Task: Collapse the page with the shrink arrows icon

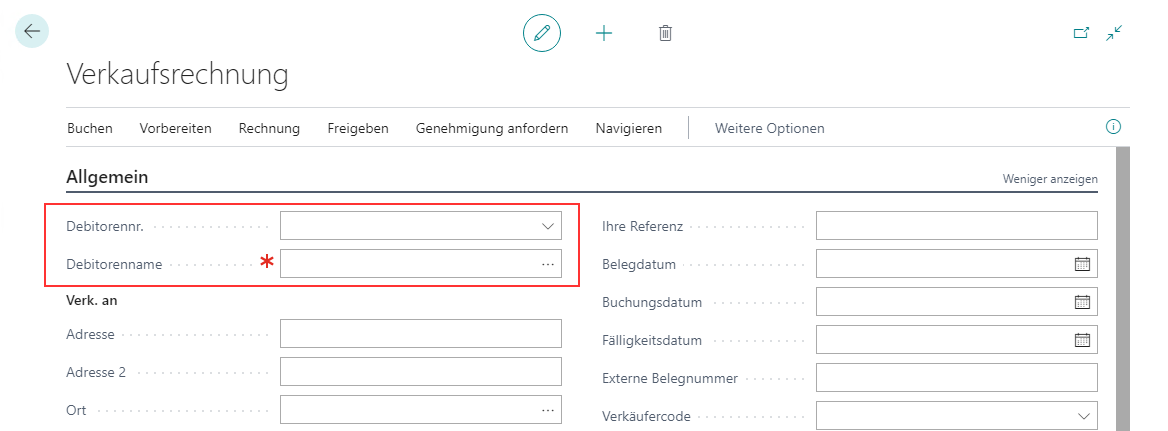Action: click(x=1114, y=33)
